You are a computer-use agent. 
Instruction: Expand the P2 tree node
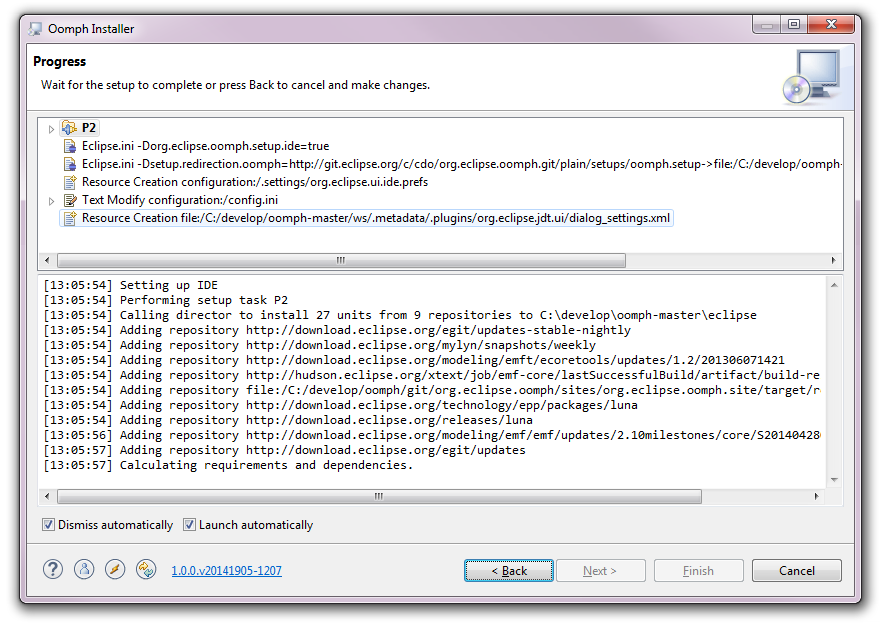(x=51, y=129)
